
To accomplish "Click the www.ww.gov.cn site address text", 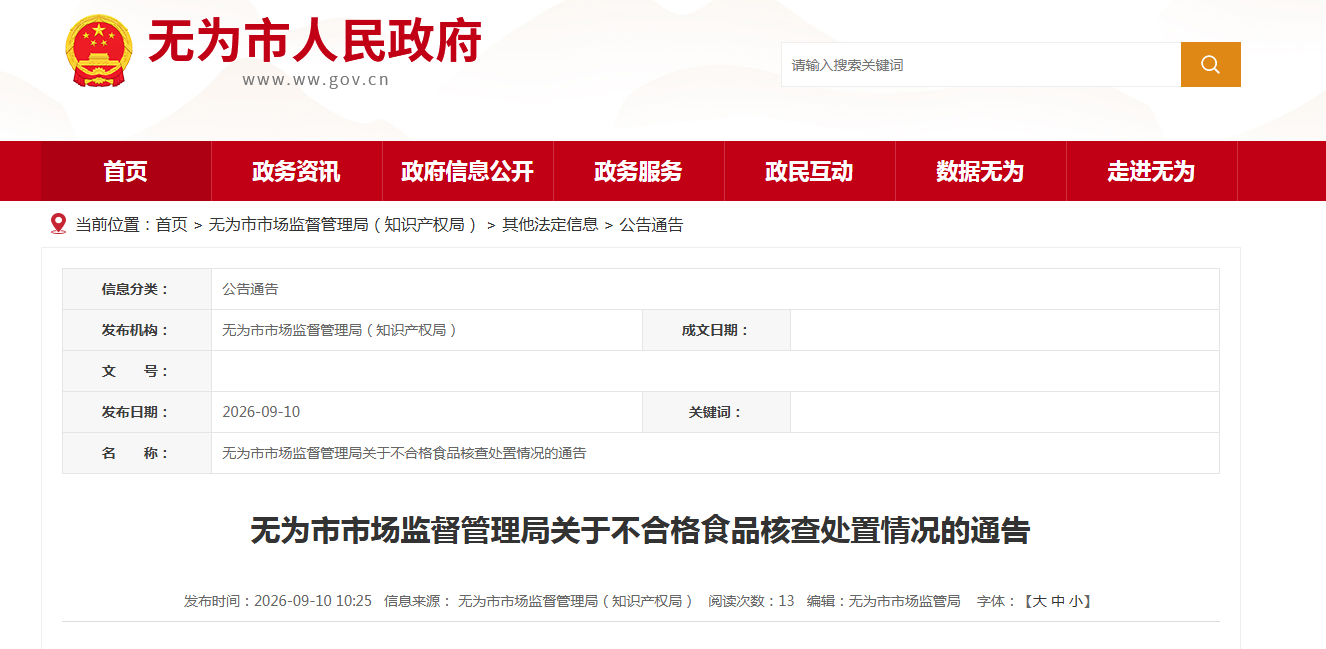I will 316,80.
